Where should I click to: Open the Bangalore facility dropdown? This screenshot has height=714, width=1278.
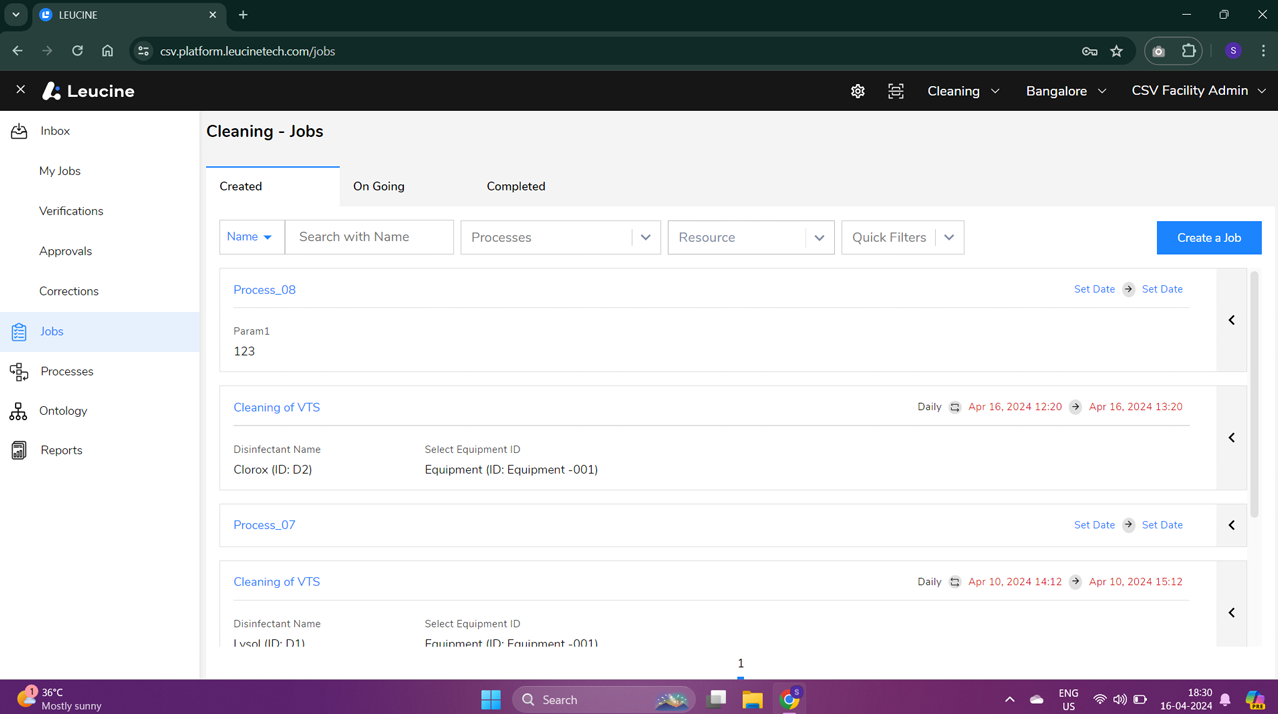[x=1066, y=91]
